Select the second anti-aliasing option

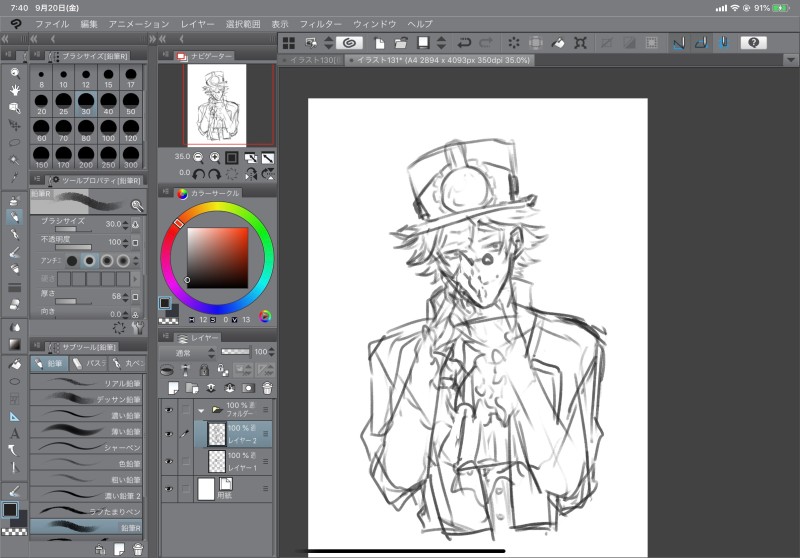click(89, 261)
